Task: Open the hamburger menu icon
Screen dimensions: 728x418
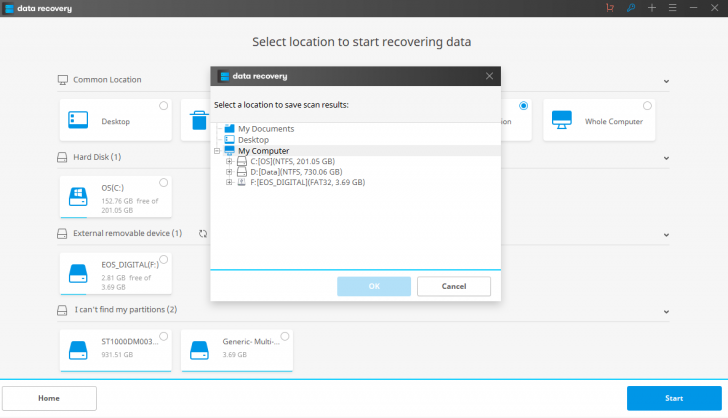Action: tap(672, 8)
